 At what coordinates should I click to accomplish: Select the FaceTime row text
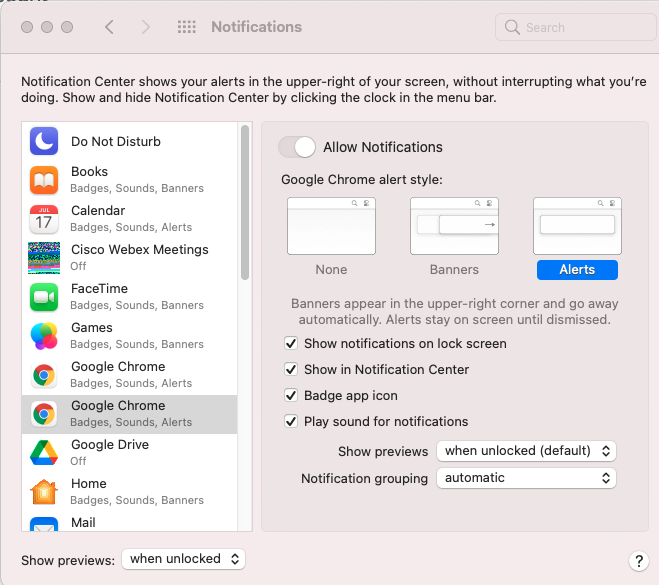pyautogui.click(x=137, y=297)
